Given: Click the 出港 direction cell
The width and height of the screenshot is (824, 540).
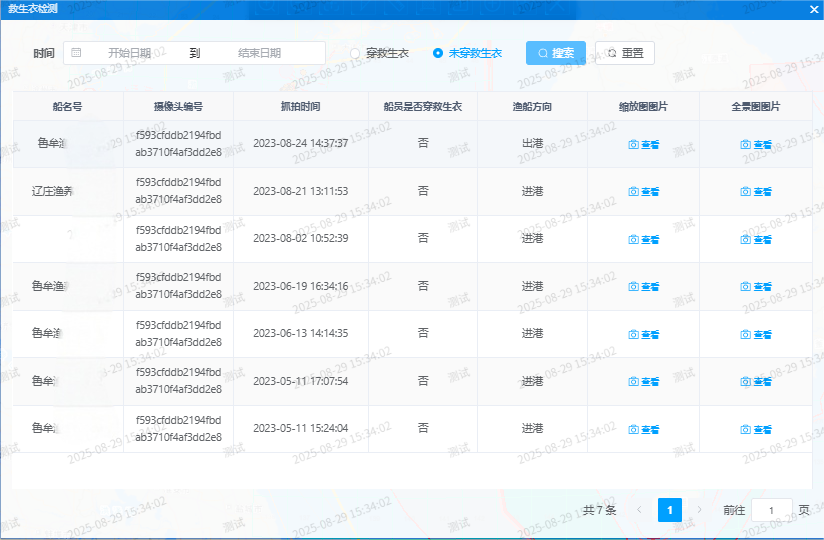Looking at the screenshot, I should click(x=532, y=143).
